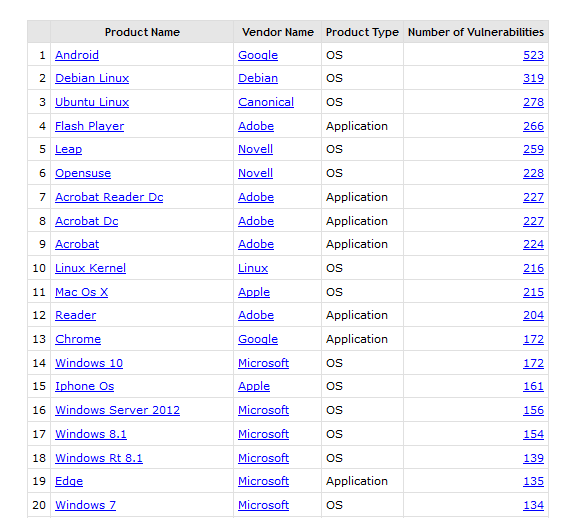
Task: Click the Adobe vendor link in the Flash Player row
Action: tap(256, 126)
